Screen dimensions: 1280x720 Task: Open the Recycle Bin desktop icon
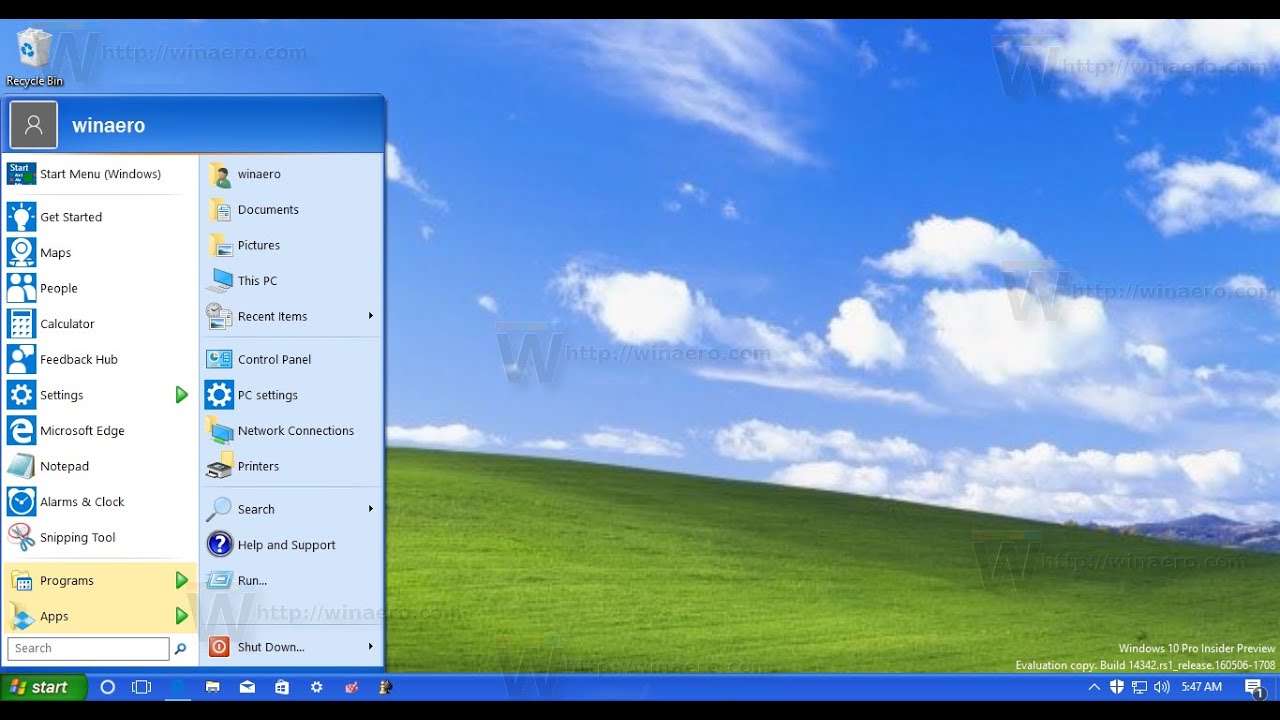(x=34, y=57)
